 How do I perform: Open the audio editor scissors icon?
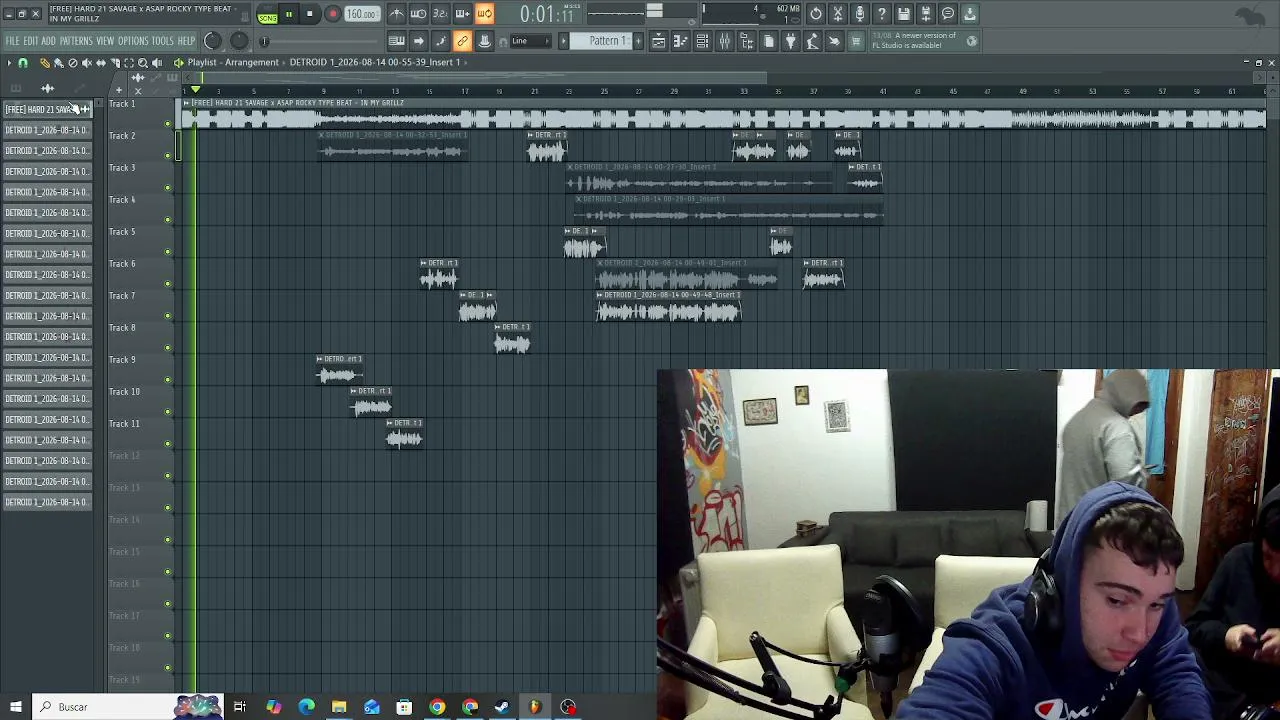point(838,14)
